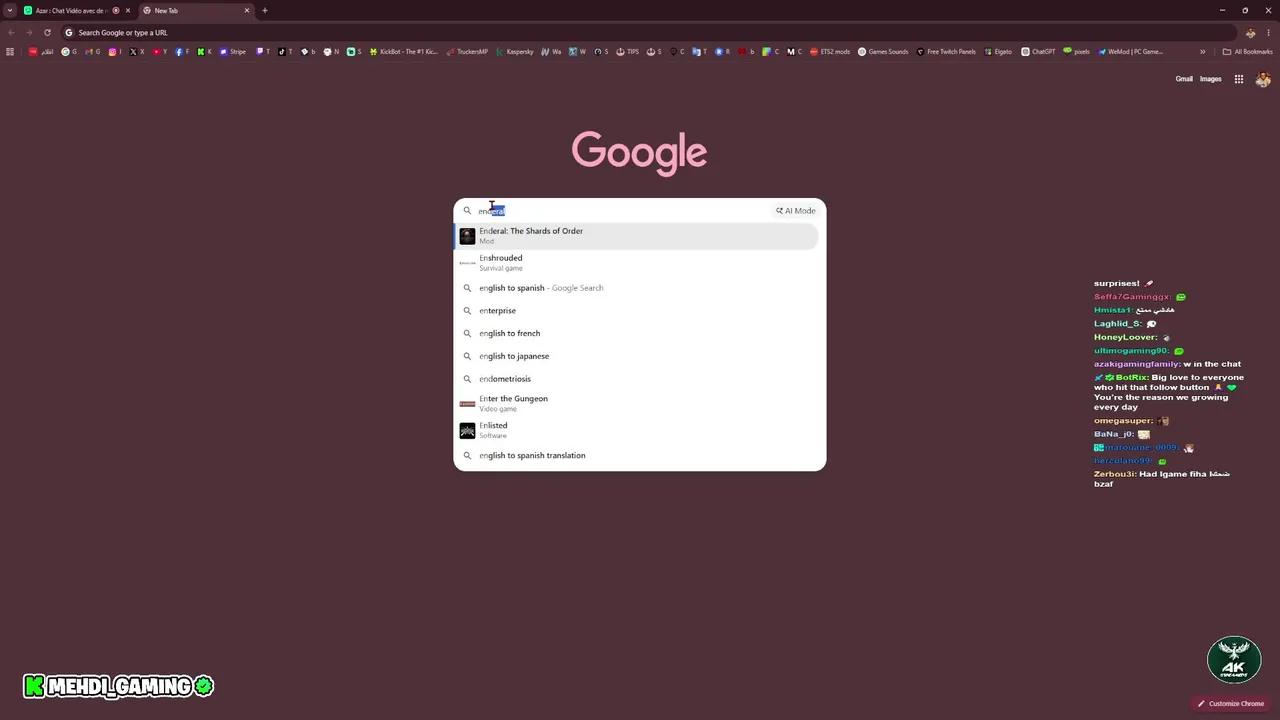Open the Images link
This screenshot has height=720, width=1280.
coord(1210,79)
